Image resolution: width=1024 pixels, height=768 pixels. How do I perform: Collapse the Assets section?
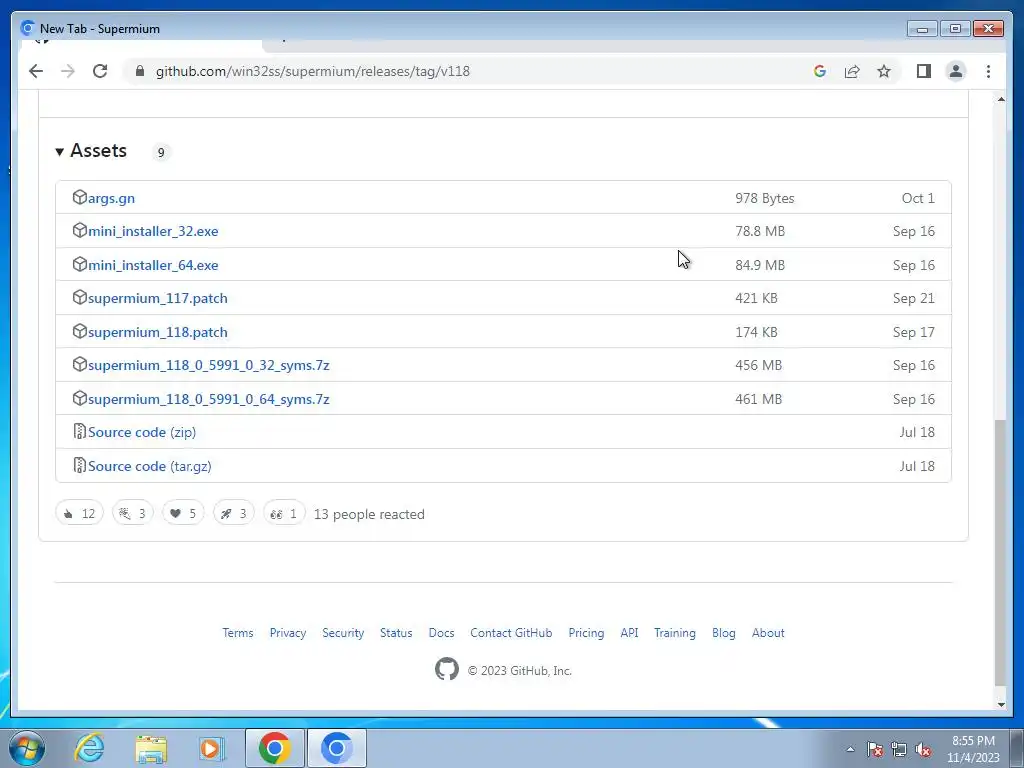tap(91, 151)
